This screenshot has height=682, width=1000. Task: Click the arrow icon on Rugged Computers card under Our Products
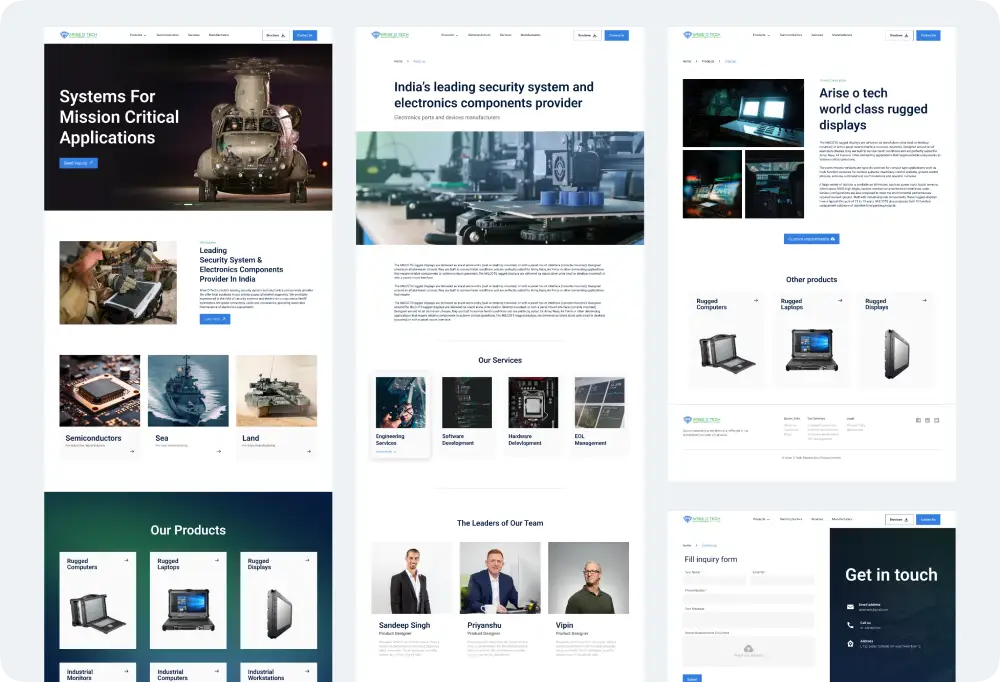(126, 561)
